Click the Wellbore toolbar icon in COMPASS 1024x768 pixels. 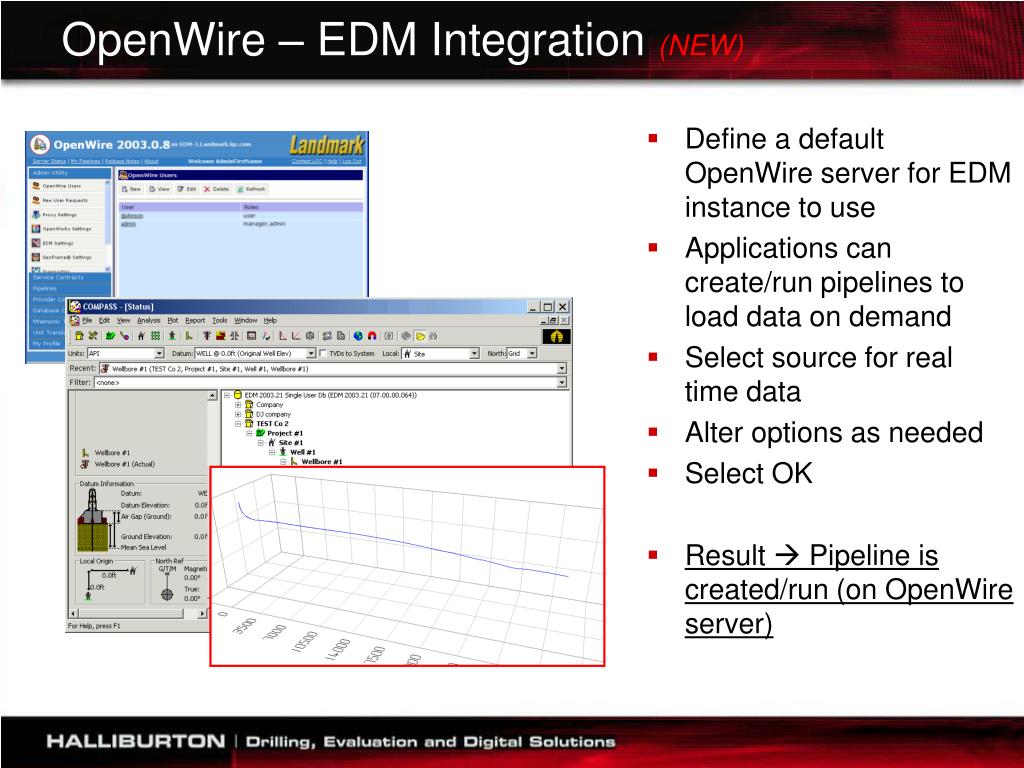click(x=189, y=336)
